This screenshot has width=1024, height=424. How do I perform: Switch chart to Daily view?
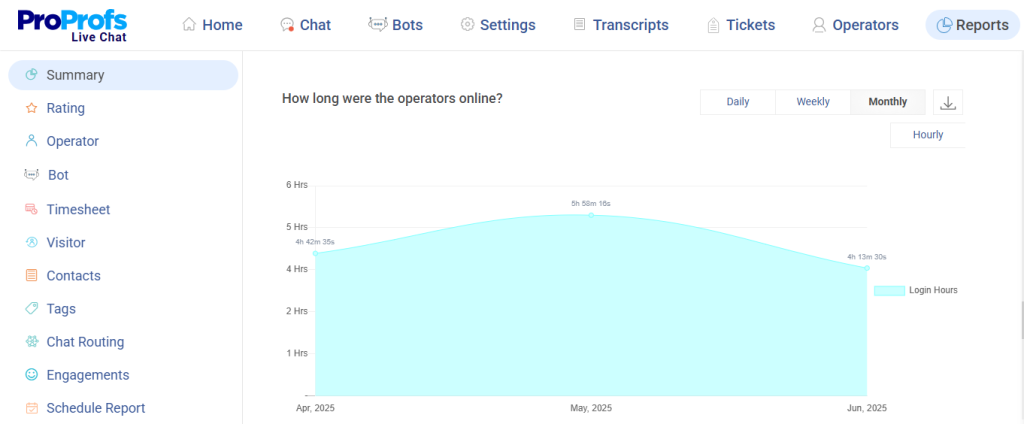coord(738,102)
